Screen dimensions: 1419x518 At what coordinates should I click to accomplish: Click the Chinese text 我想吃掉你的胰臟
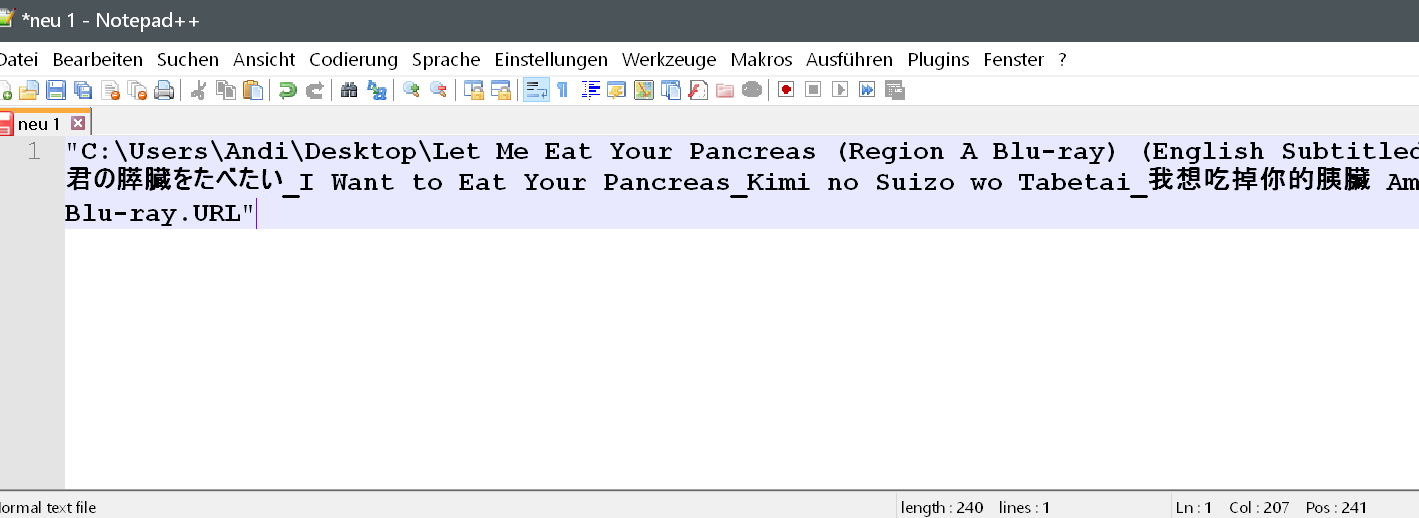pos(1260,182)
